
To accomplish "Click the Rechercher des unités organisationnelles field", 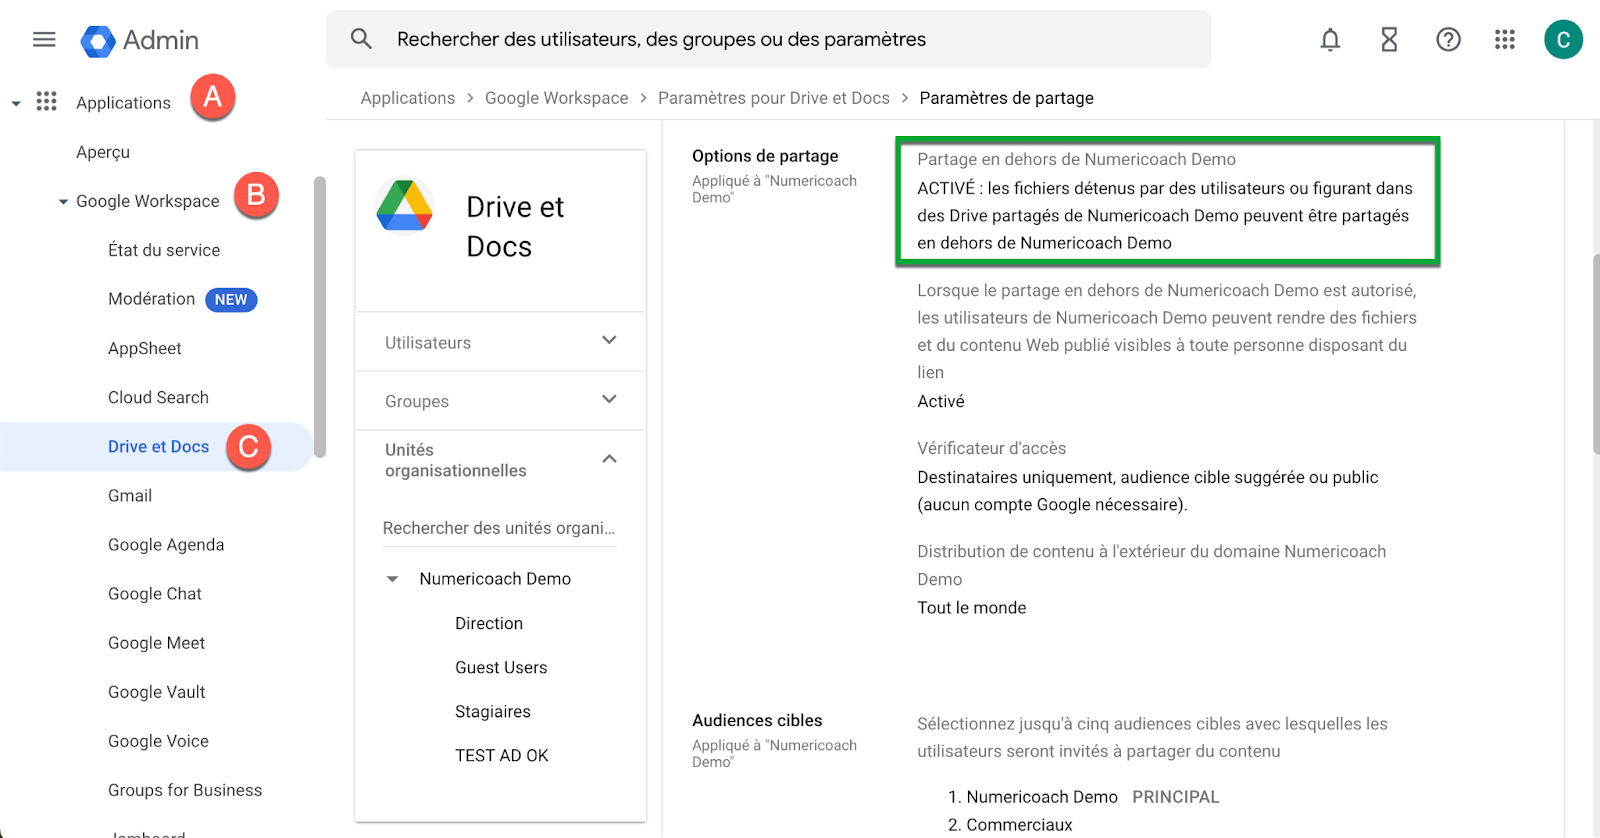I will (499, 528).
